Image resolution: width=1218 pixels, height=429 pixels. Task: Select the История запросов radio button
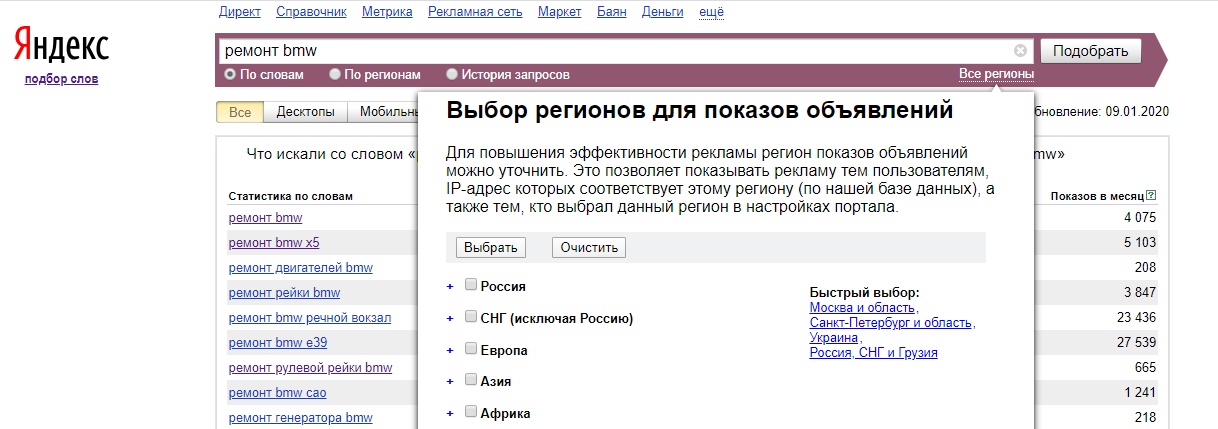(x=452, y=74)
